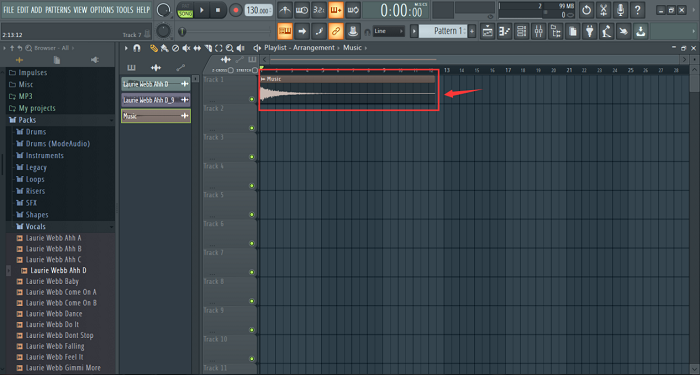The width and height of the screenshot is (700, 375).
Task: Open the TOOLS menu
Action: 125,9
